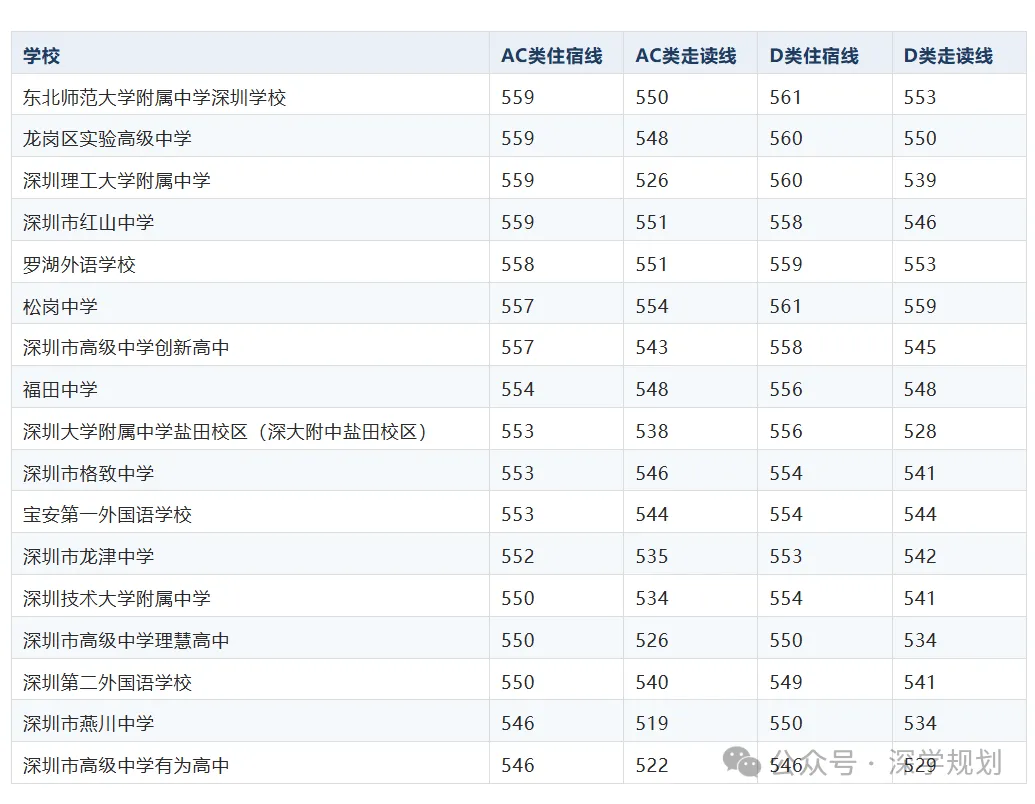Select 深圳市高级中学创新高中 school name
The width and height of the screenshot is (1035, 804).
(x=126, y=347)
